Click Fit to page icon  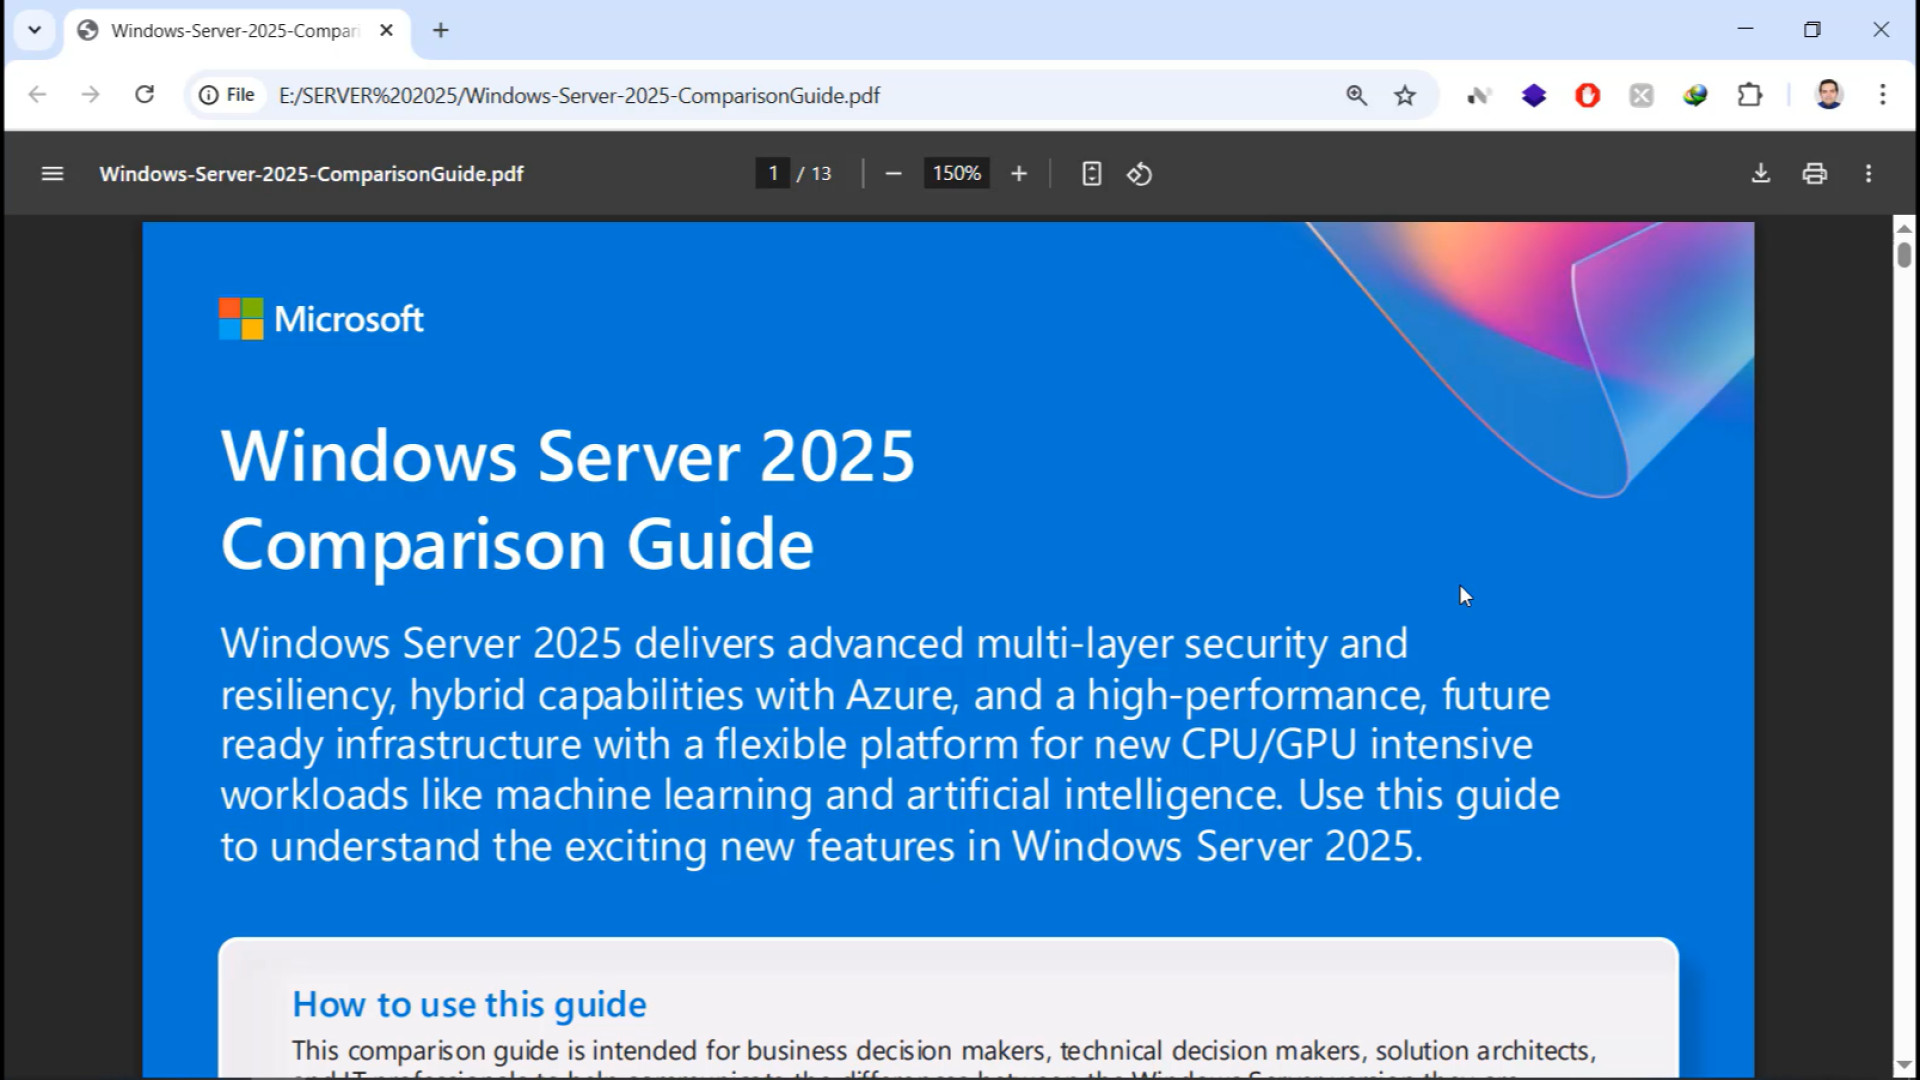pos(1091,174)
